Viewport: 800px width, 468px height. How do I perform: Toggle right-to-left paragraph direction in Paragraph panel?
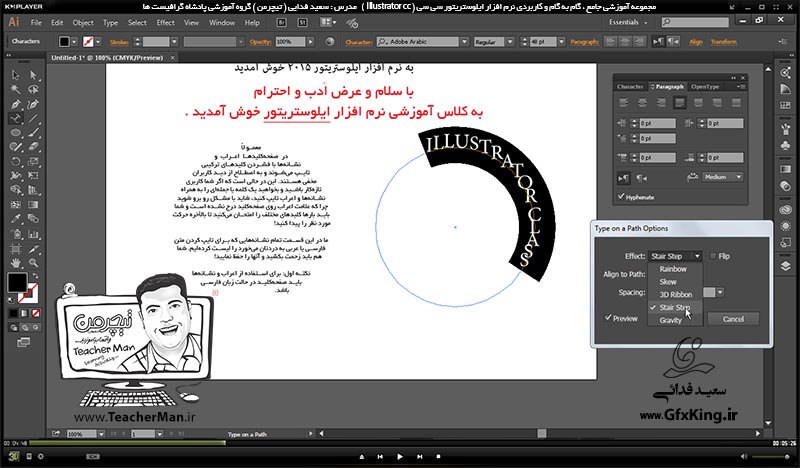(x=642, y=178)
